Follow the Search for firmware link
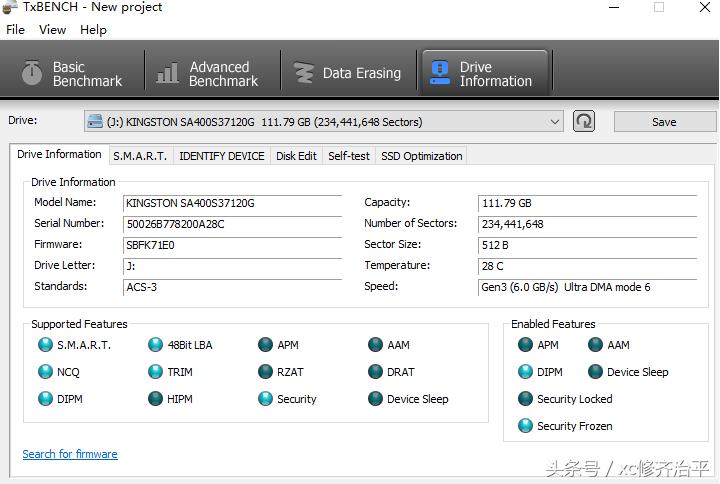 click(x=70, y=454)
